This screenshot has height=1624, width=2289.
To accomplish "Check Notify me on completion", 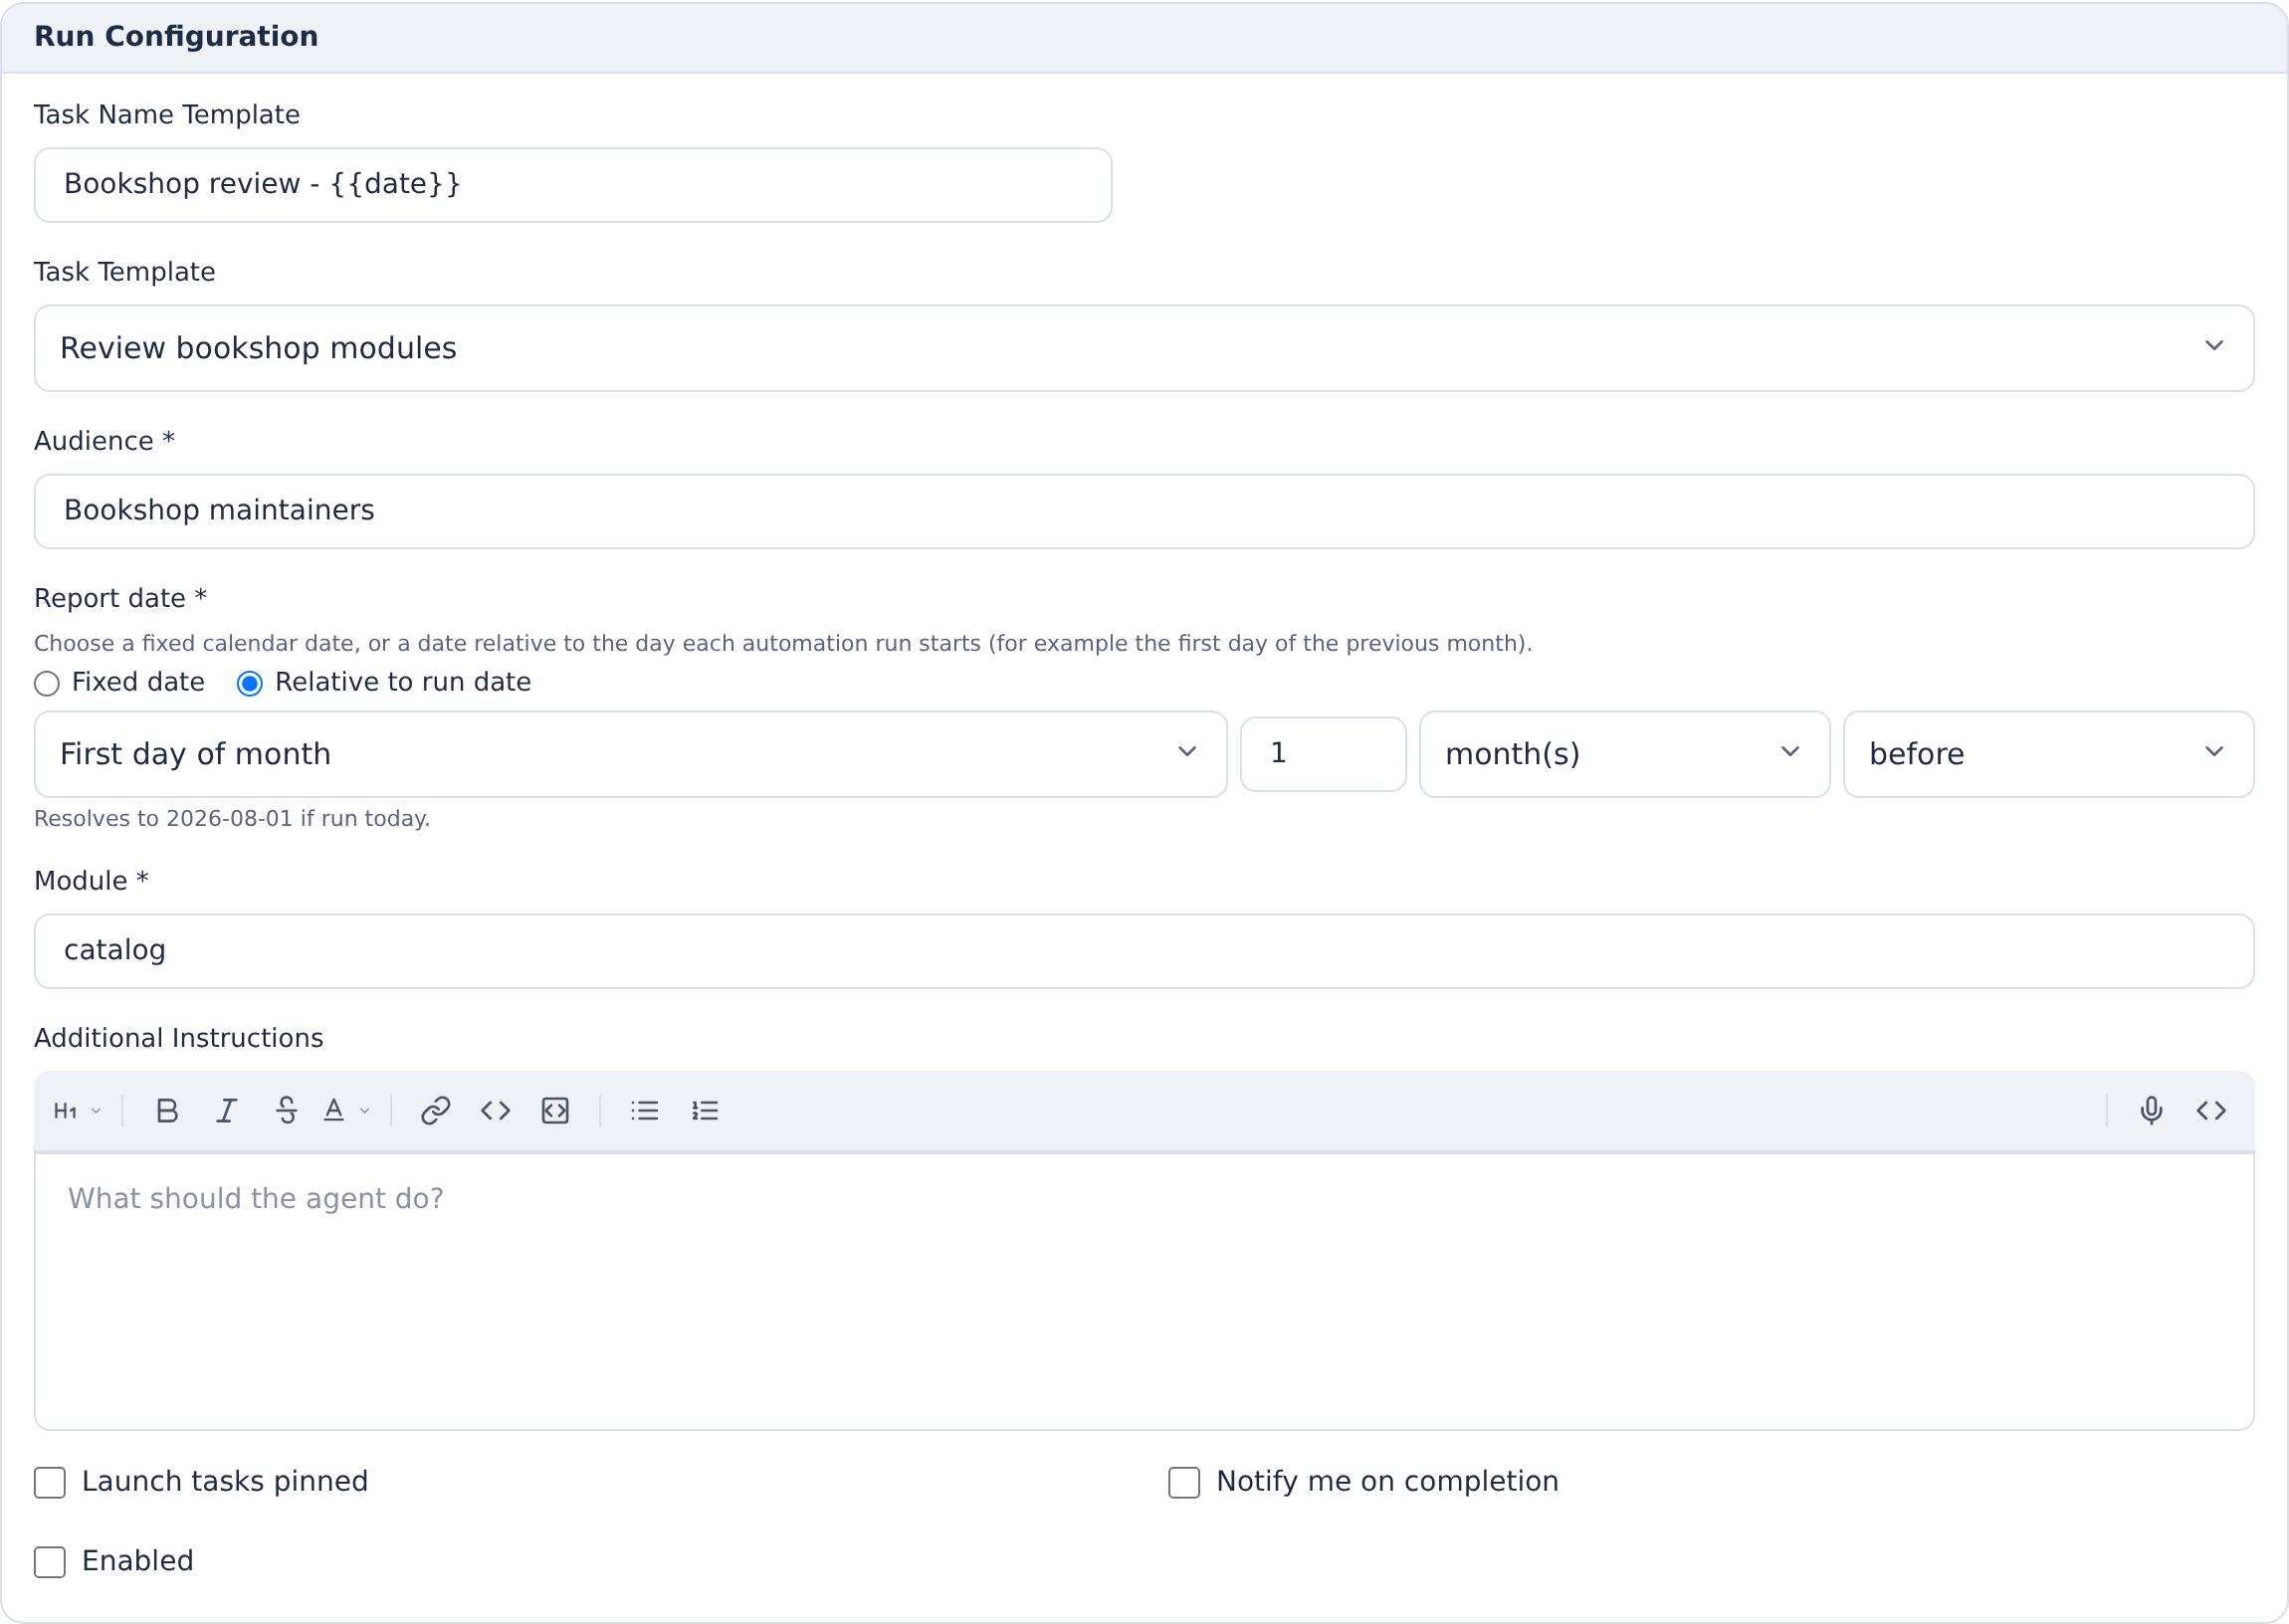I will 1184,1483.
